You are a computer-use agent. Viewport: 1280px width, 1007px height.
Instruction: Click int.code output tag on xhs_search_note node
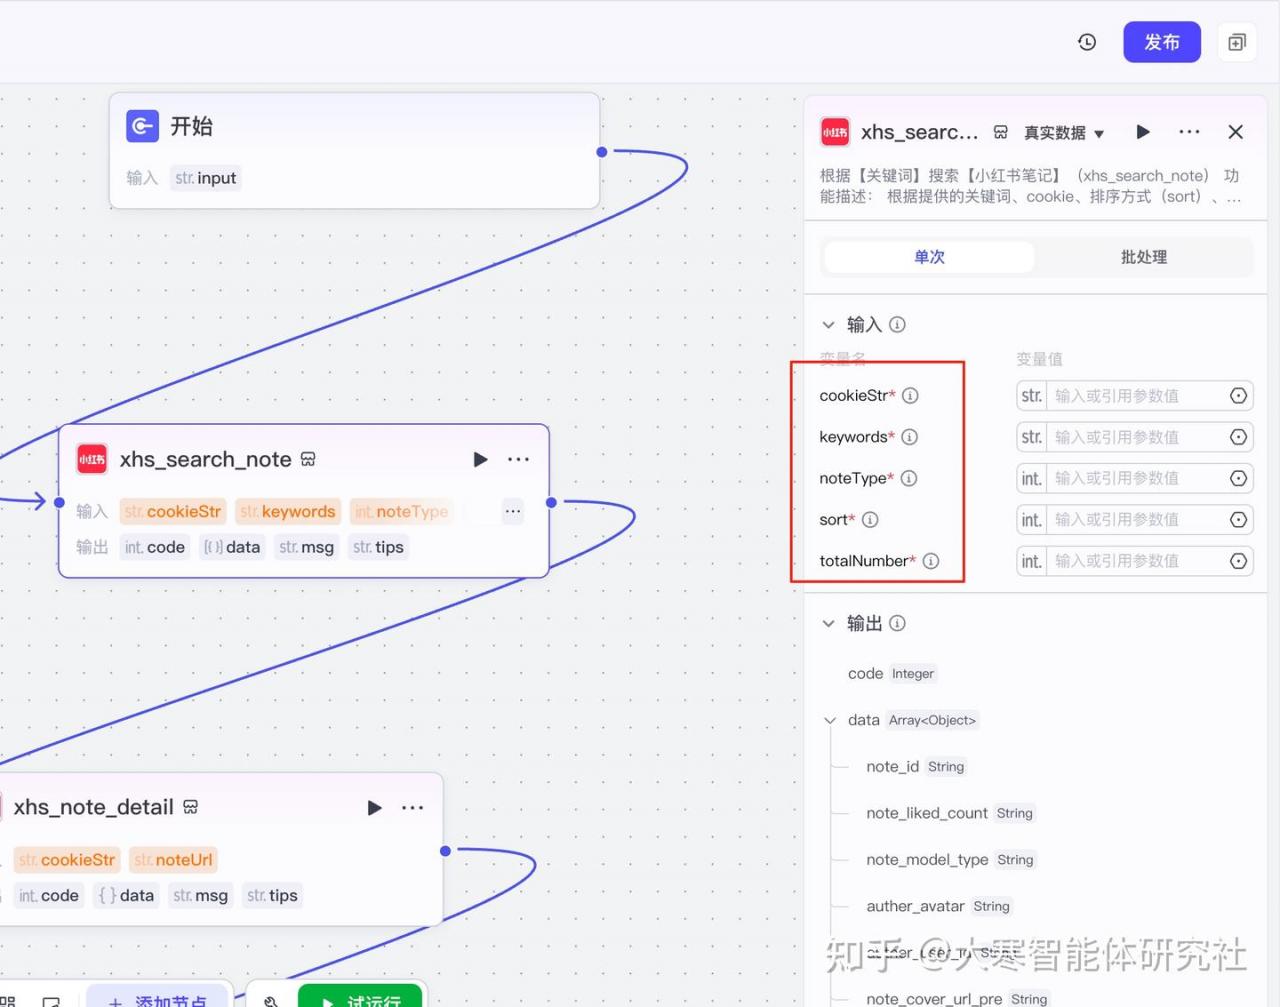tap(154, 547)
